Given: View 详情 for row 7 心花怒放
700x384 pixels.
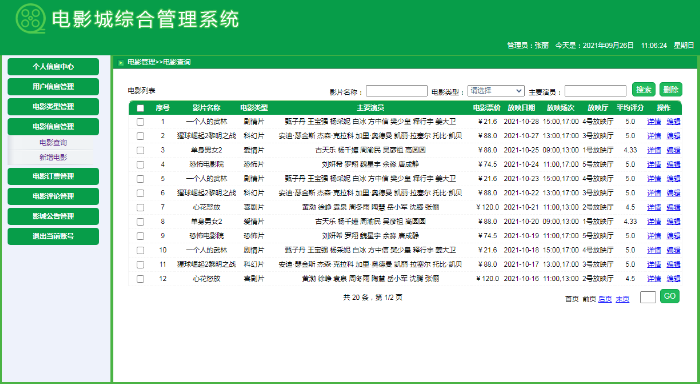Looking at the screenshot, I should coord(654,207).
